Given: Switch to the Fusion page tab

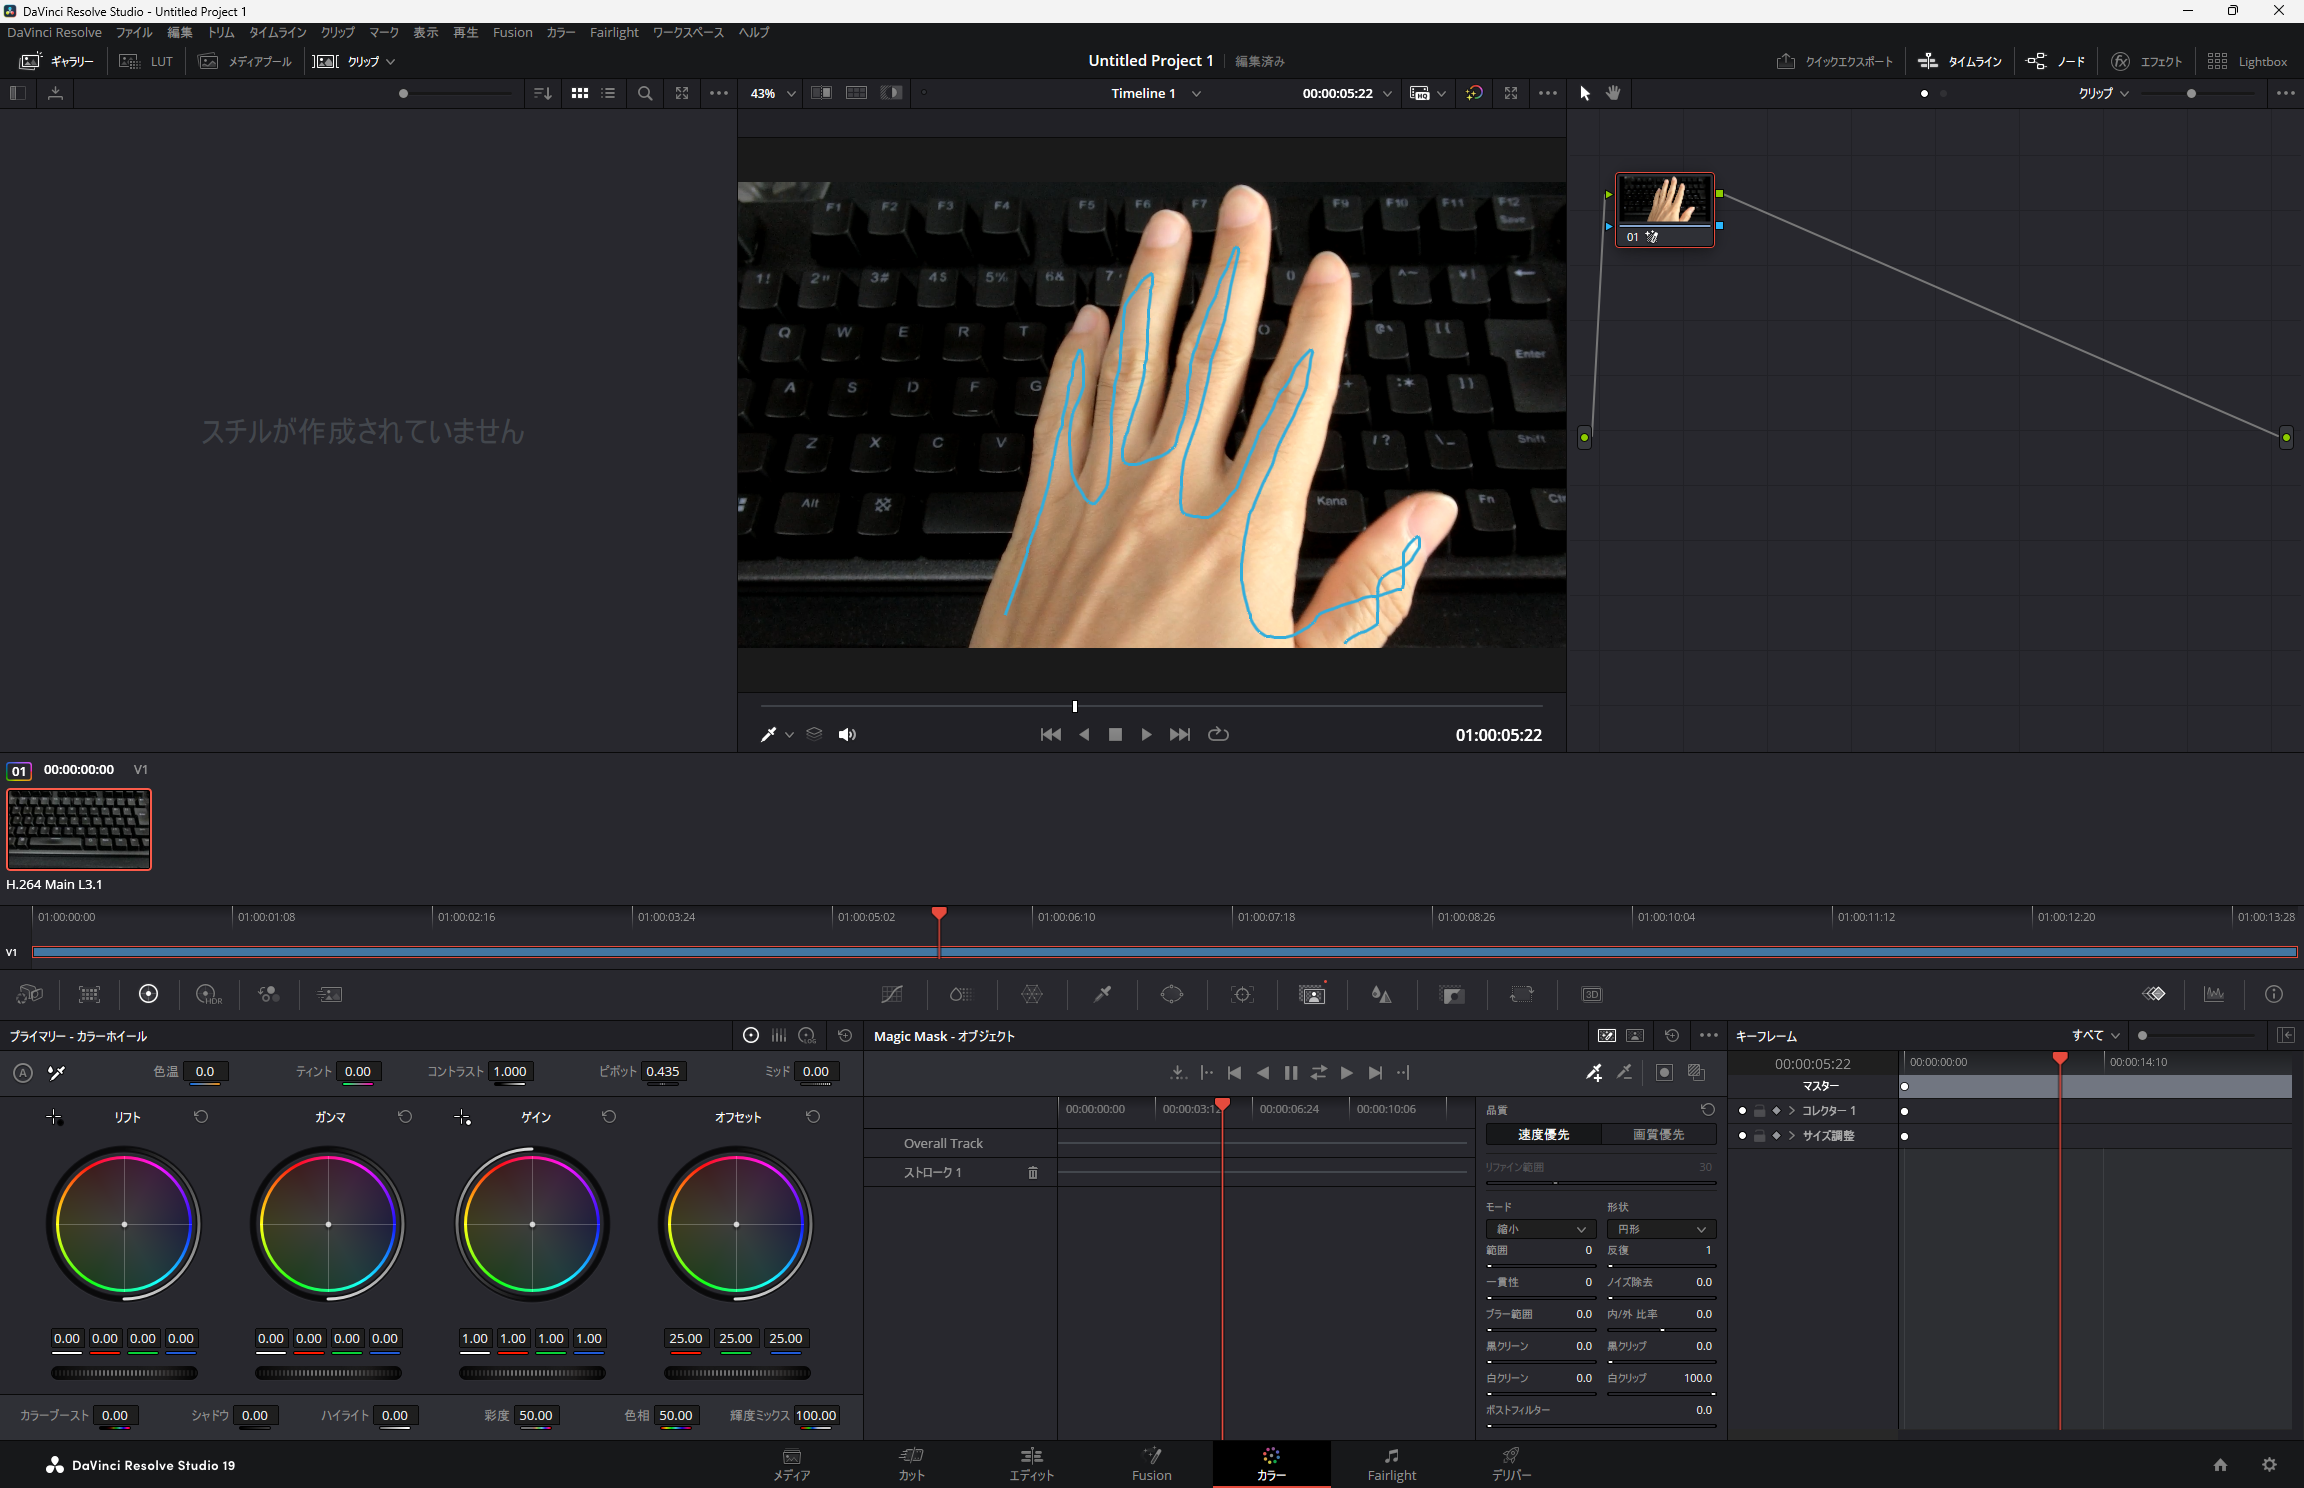Looking at the screenshot, I should (x=1151, y=1464).
